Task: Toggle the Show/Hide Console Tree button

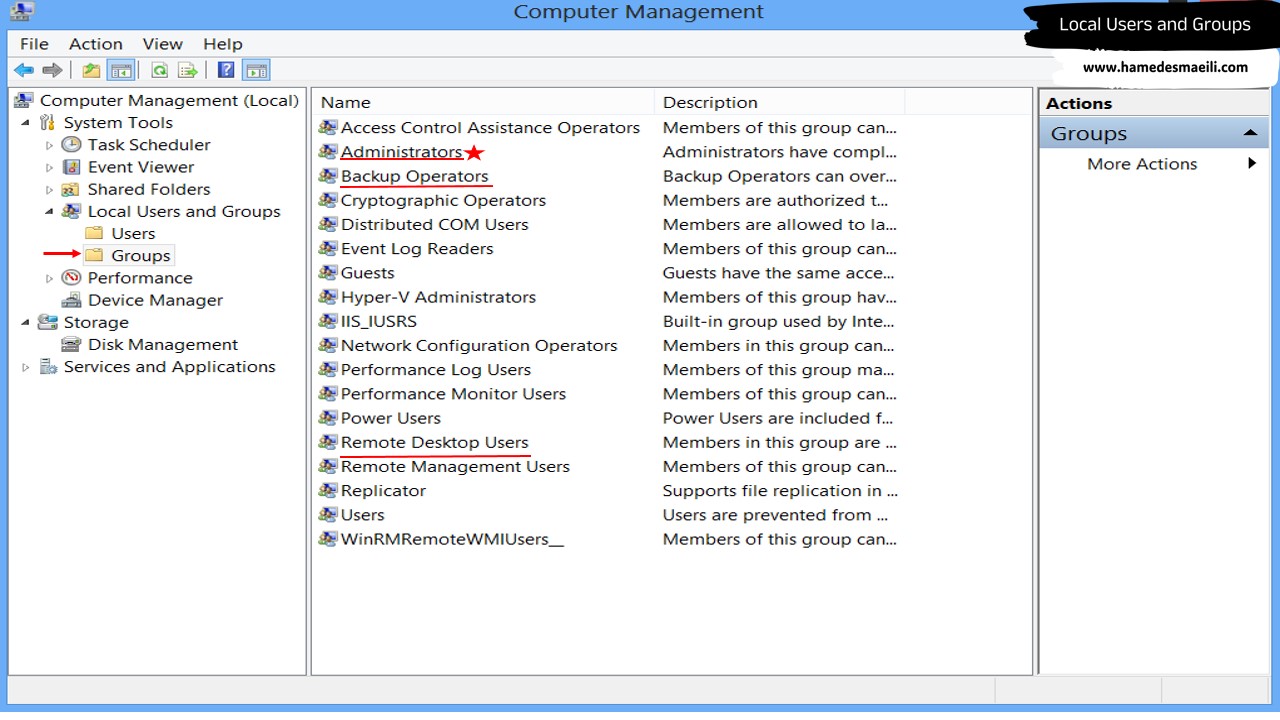Action: (x=121, y=70)
